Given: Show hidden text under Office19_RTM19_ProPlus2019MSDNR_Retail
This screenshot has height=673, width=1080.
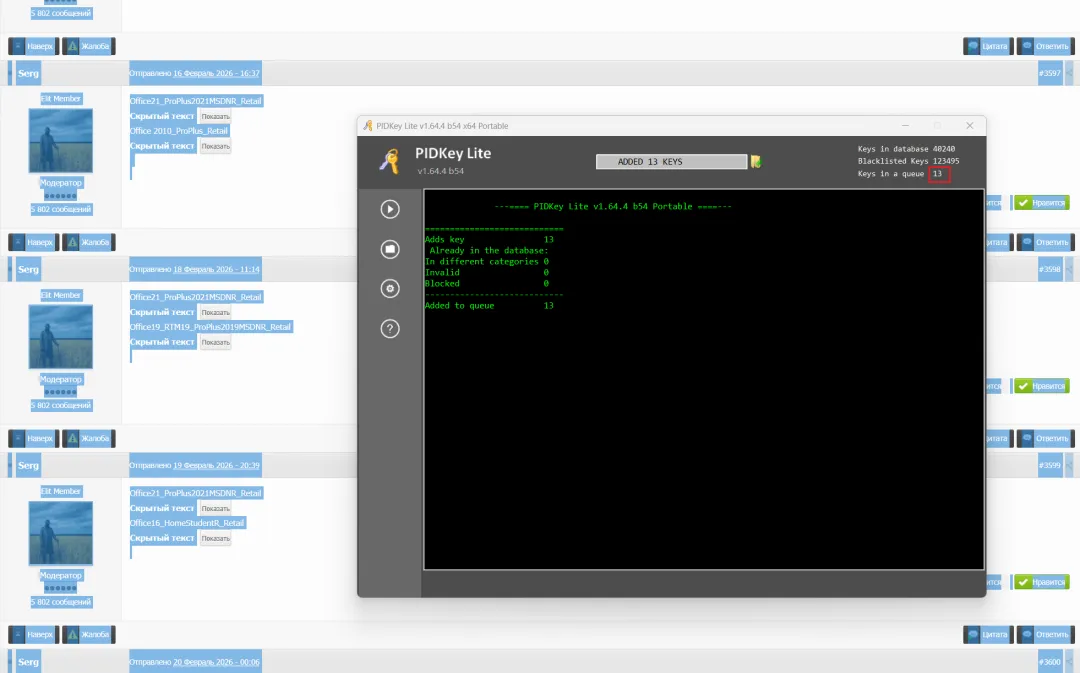Looking at the screenshot, I should [x=216, y=342].
